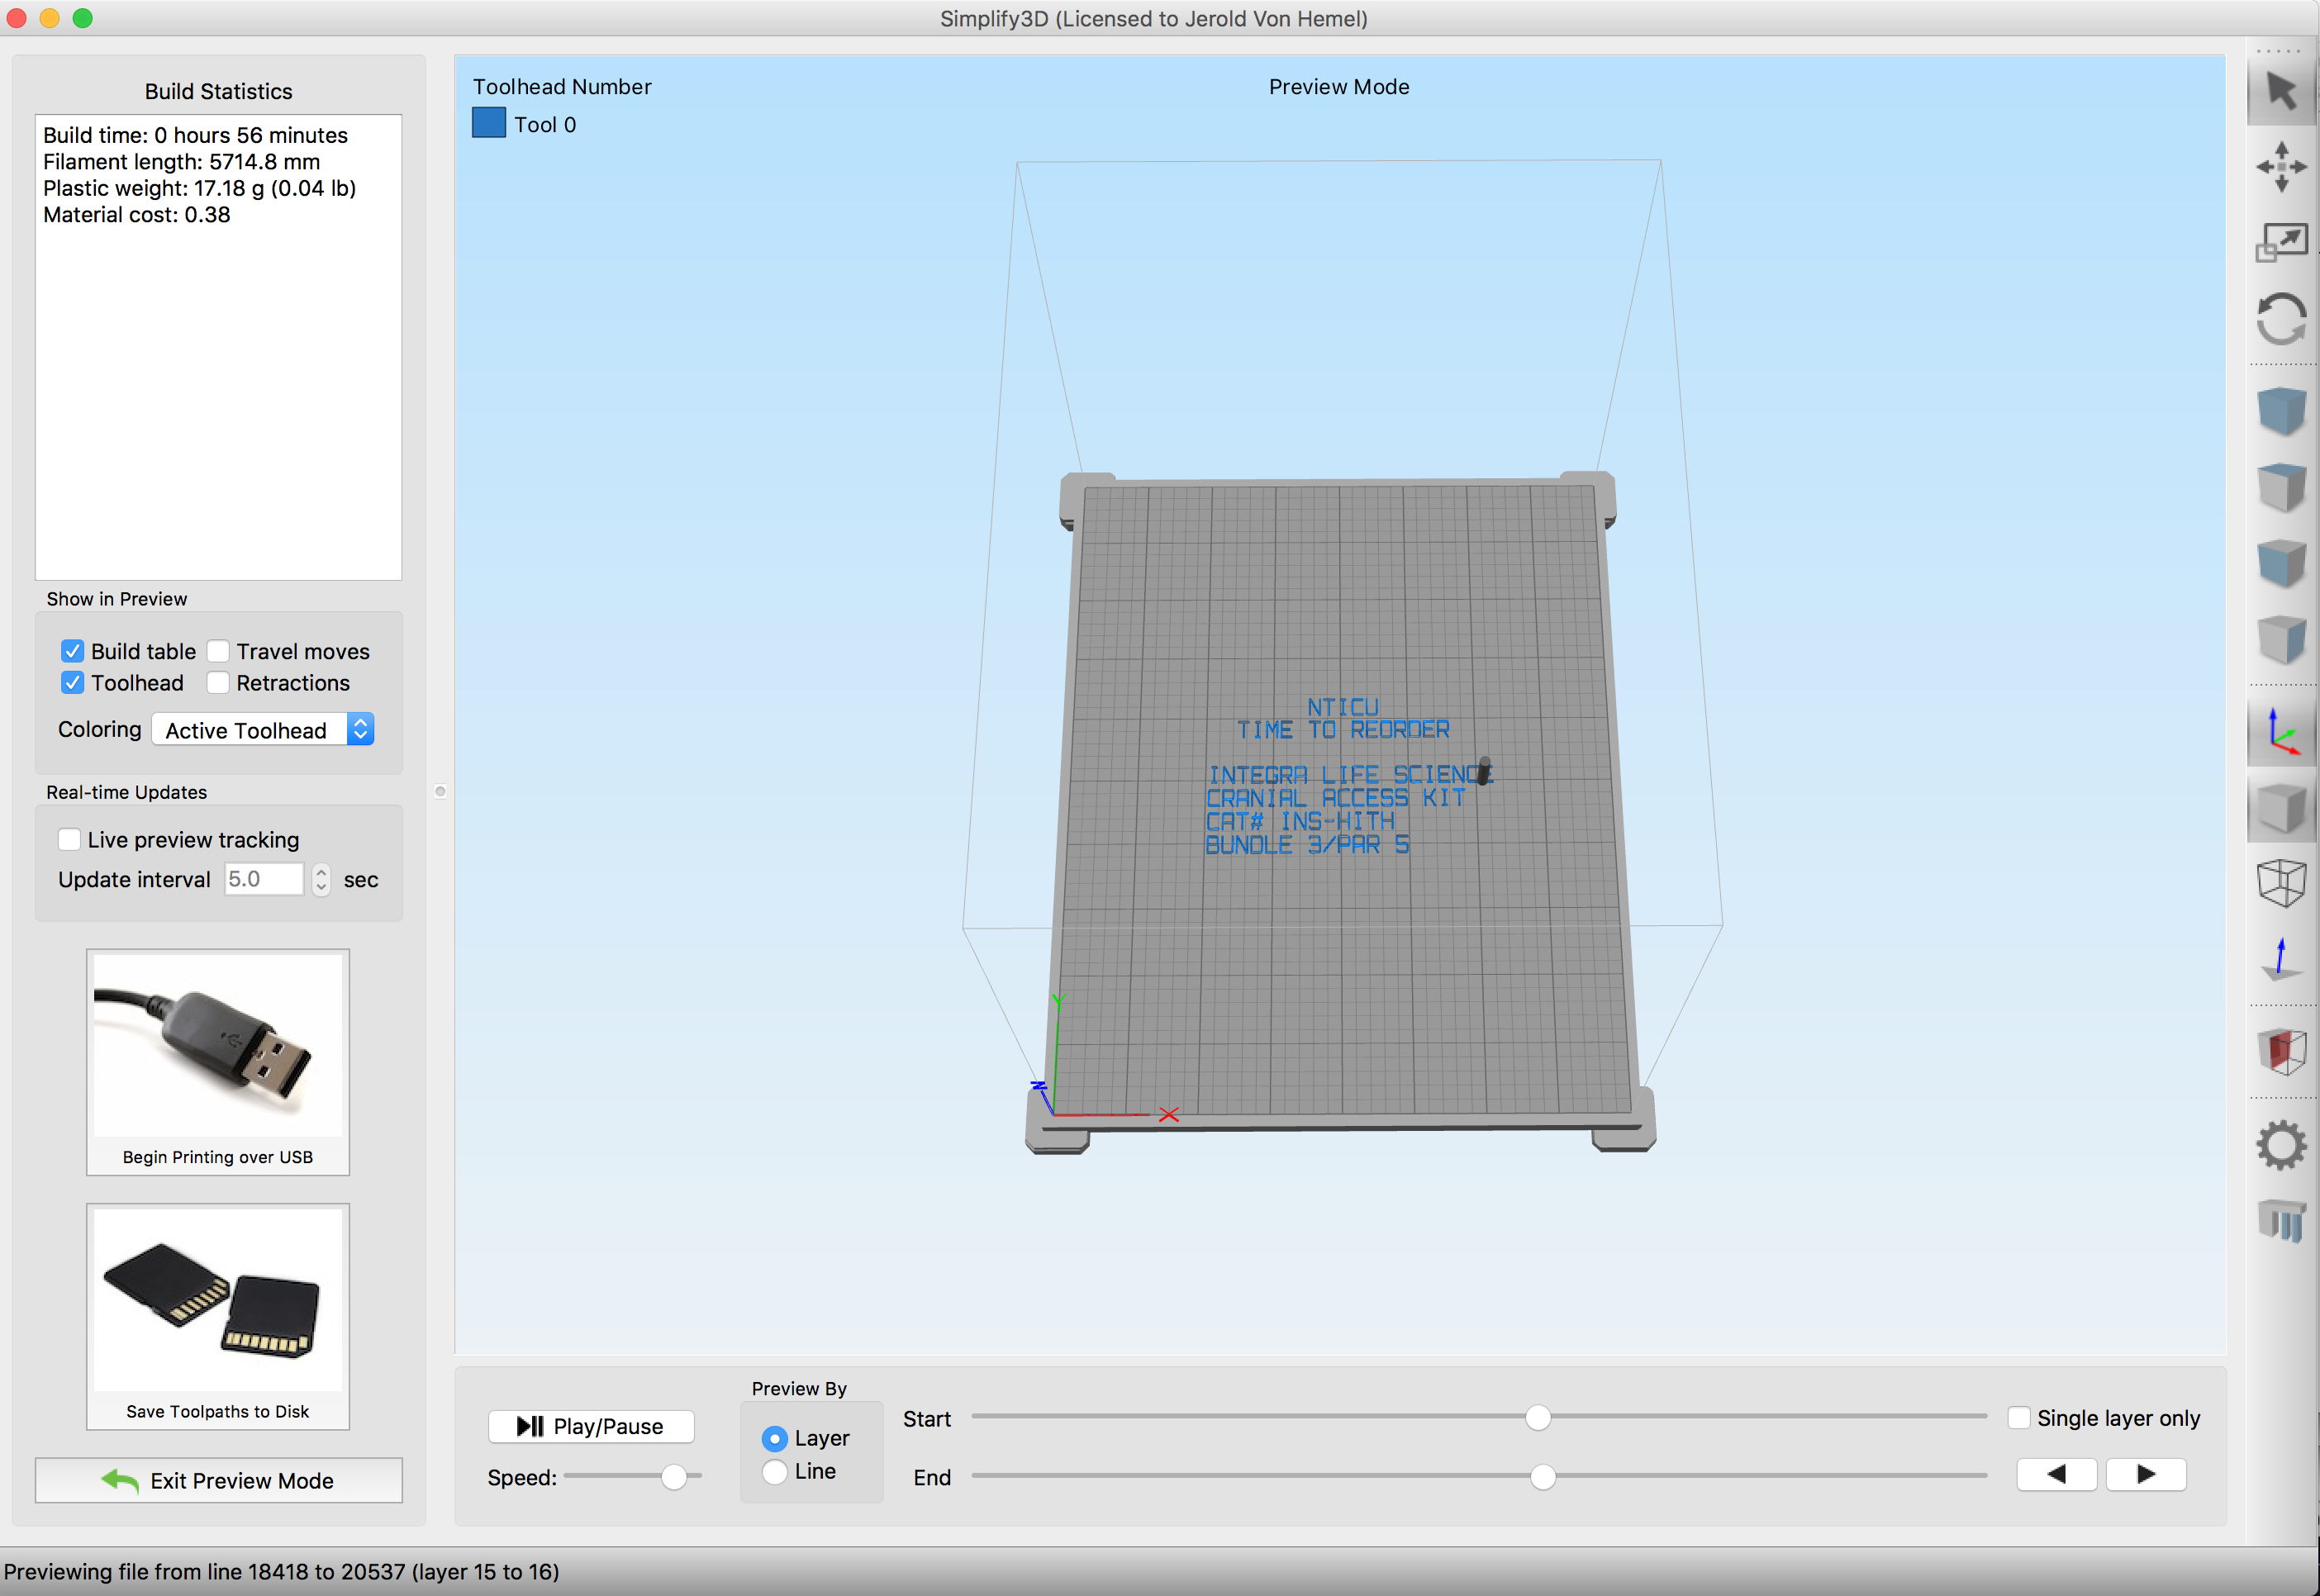Switch to wireframe rendering
Image resolution: width=2320 pixels, height=1596 pixels.
[x=2281, y=883]
